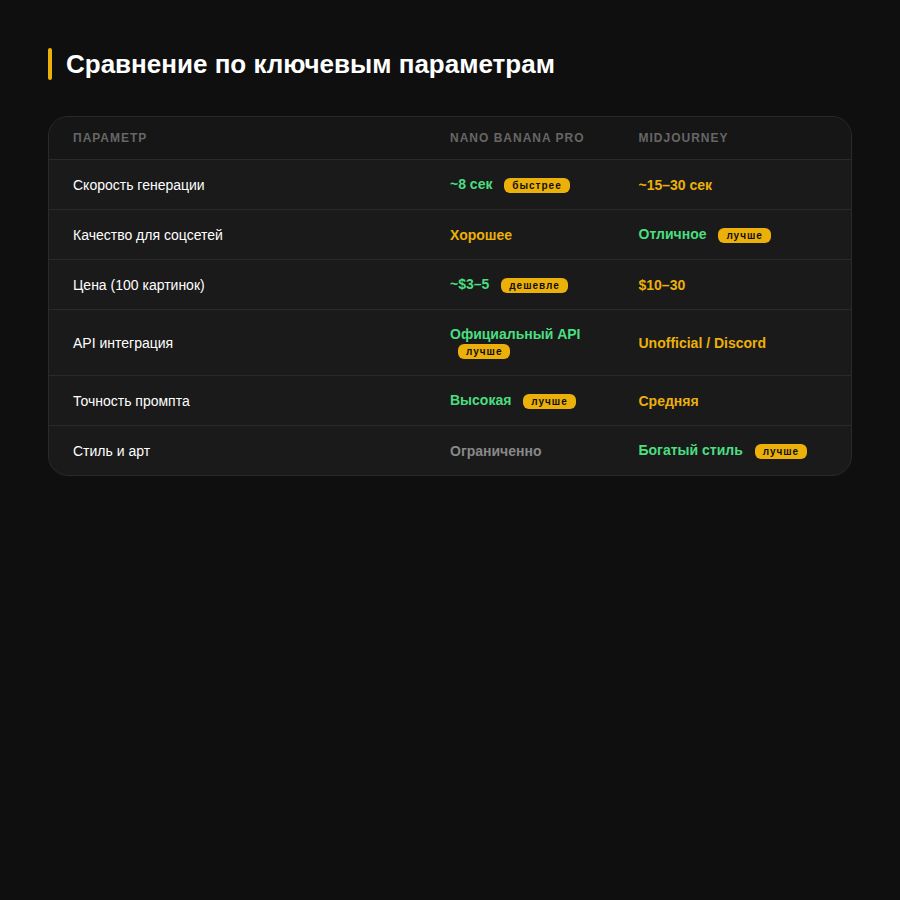The width and height of the screenshot is (900, 900).
Task: Click the 'MIDJOURNEY' column header
Action: [x=683, y=138]
